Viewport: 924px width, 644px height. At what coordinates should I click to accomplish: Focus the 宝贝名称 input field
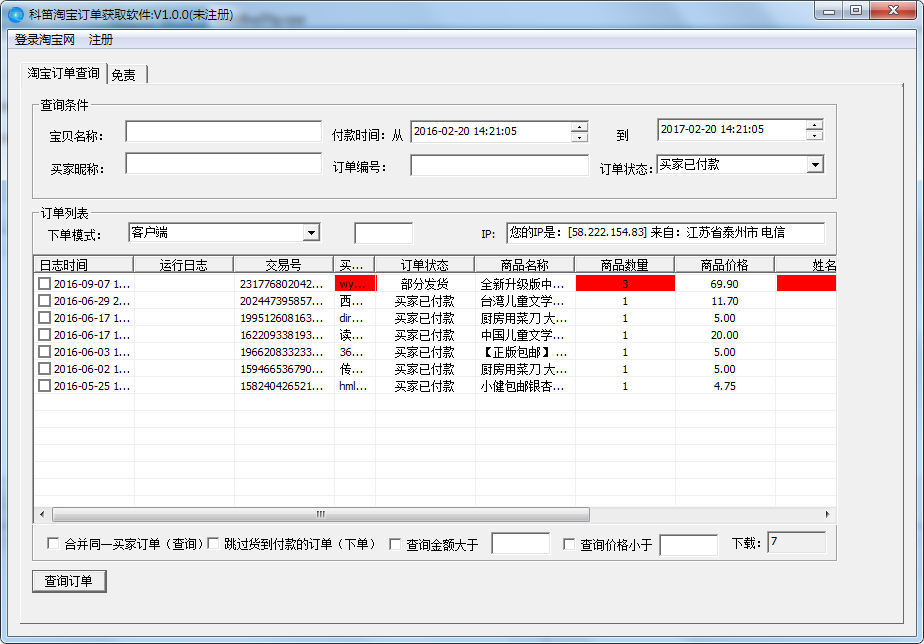223,132
